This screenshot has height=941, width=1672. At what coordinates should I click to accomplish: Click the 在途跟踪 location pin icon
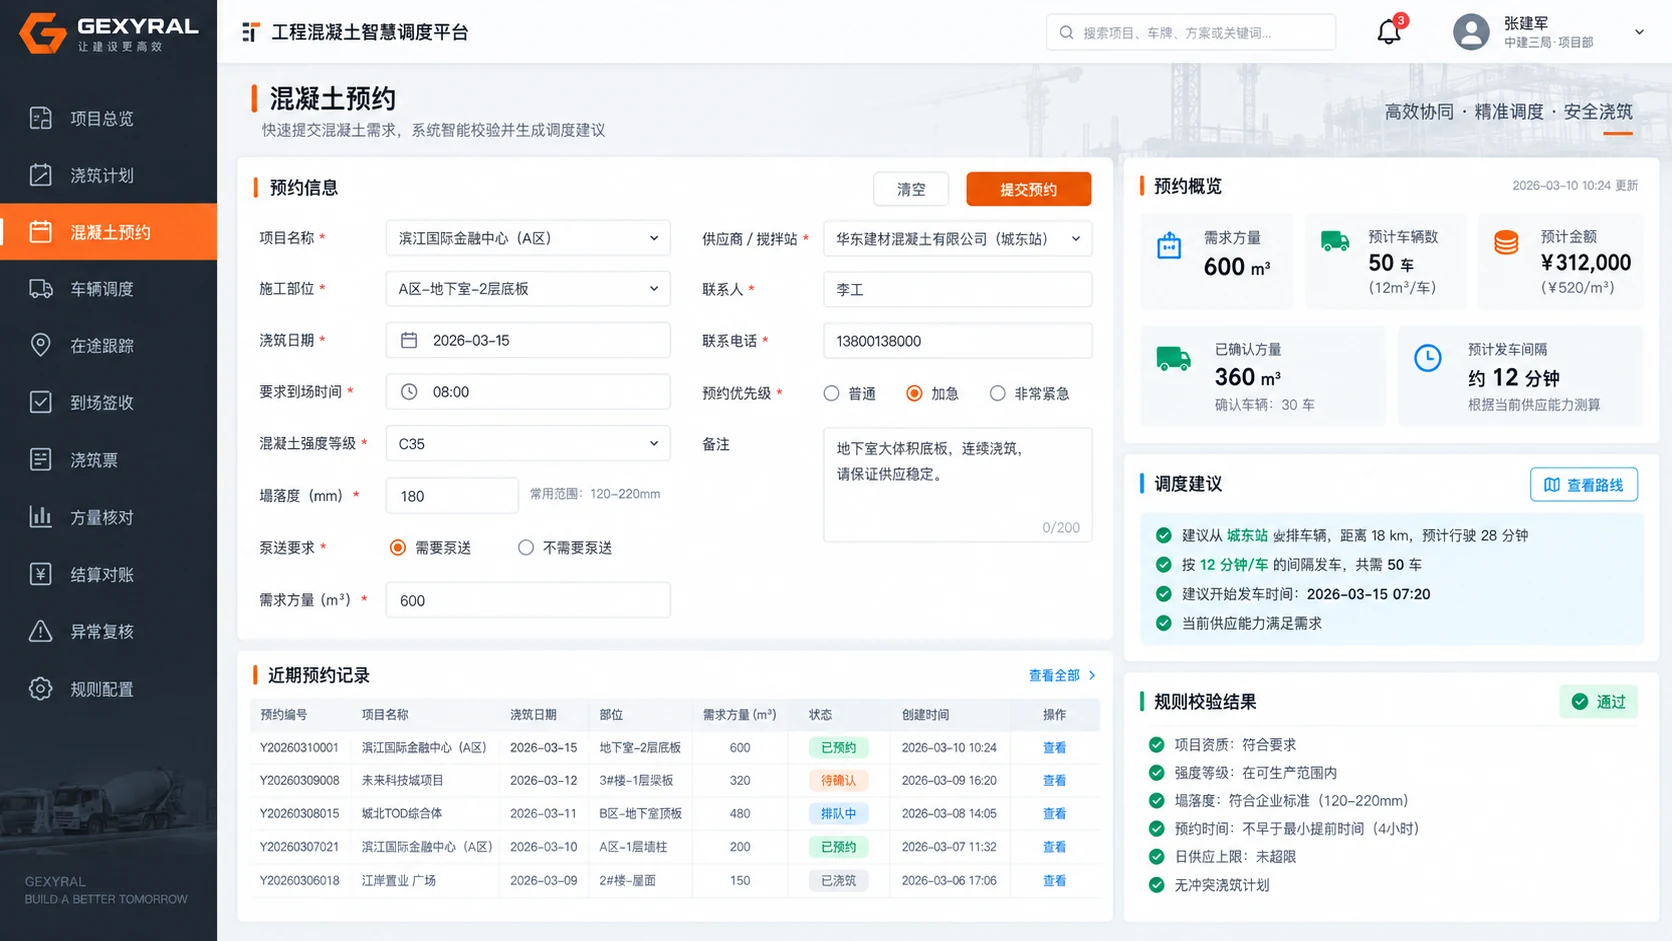[x=40, y=345]
